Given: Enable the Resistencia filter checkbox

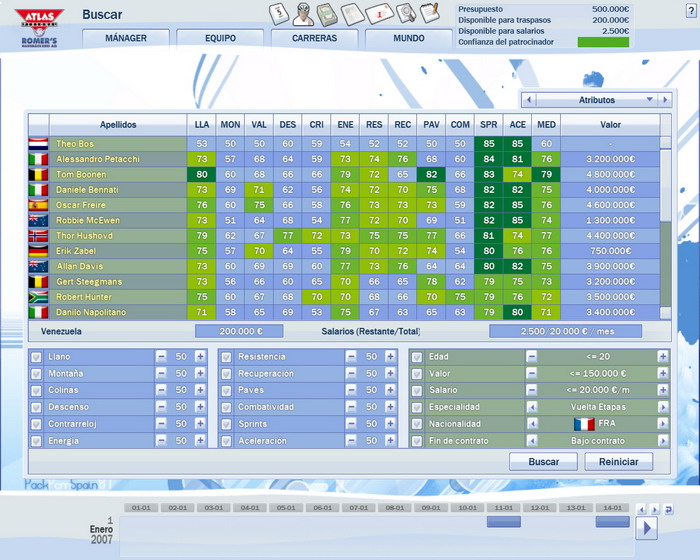Looking at the screenshot, I should pos(226,357).
